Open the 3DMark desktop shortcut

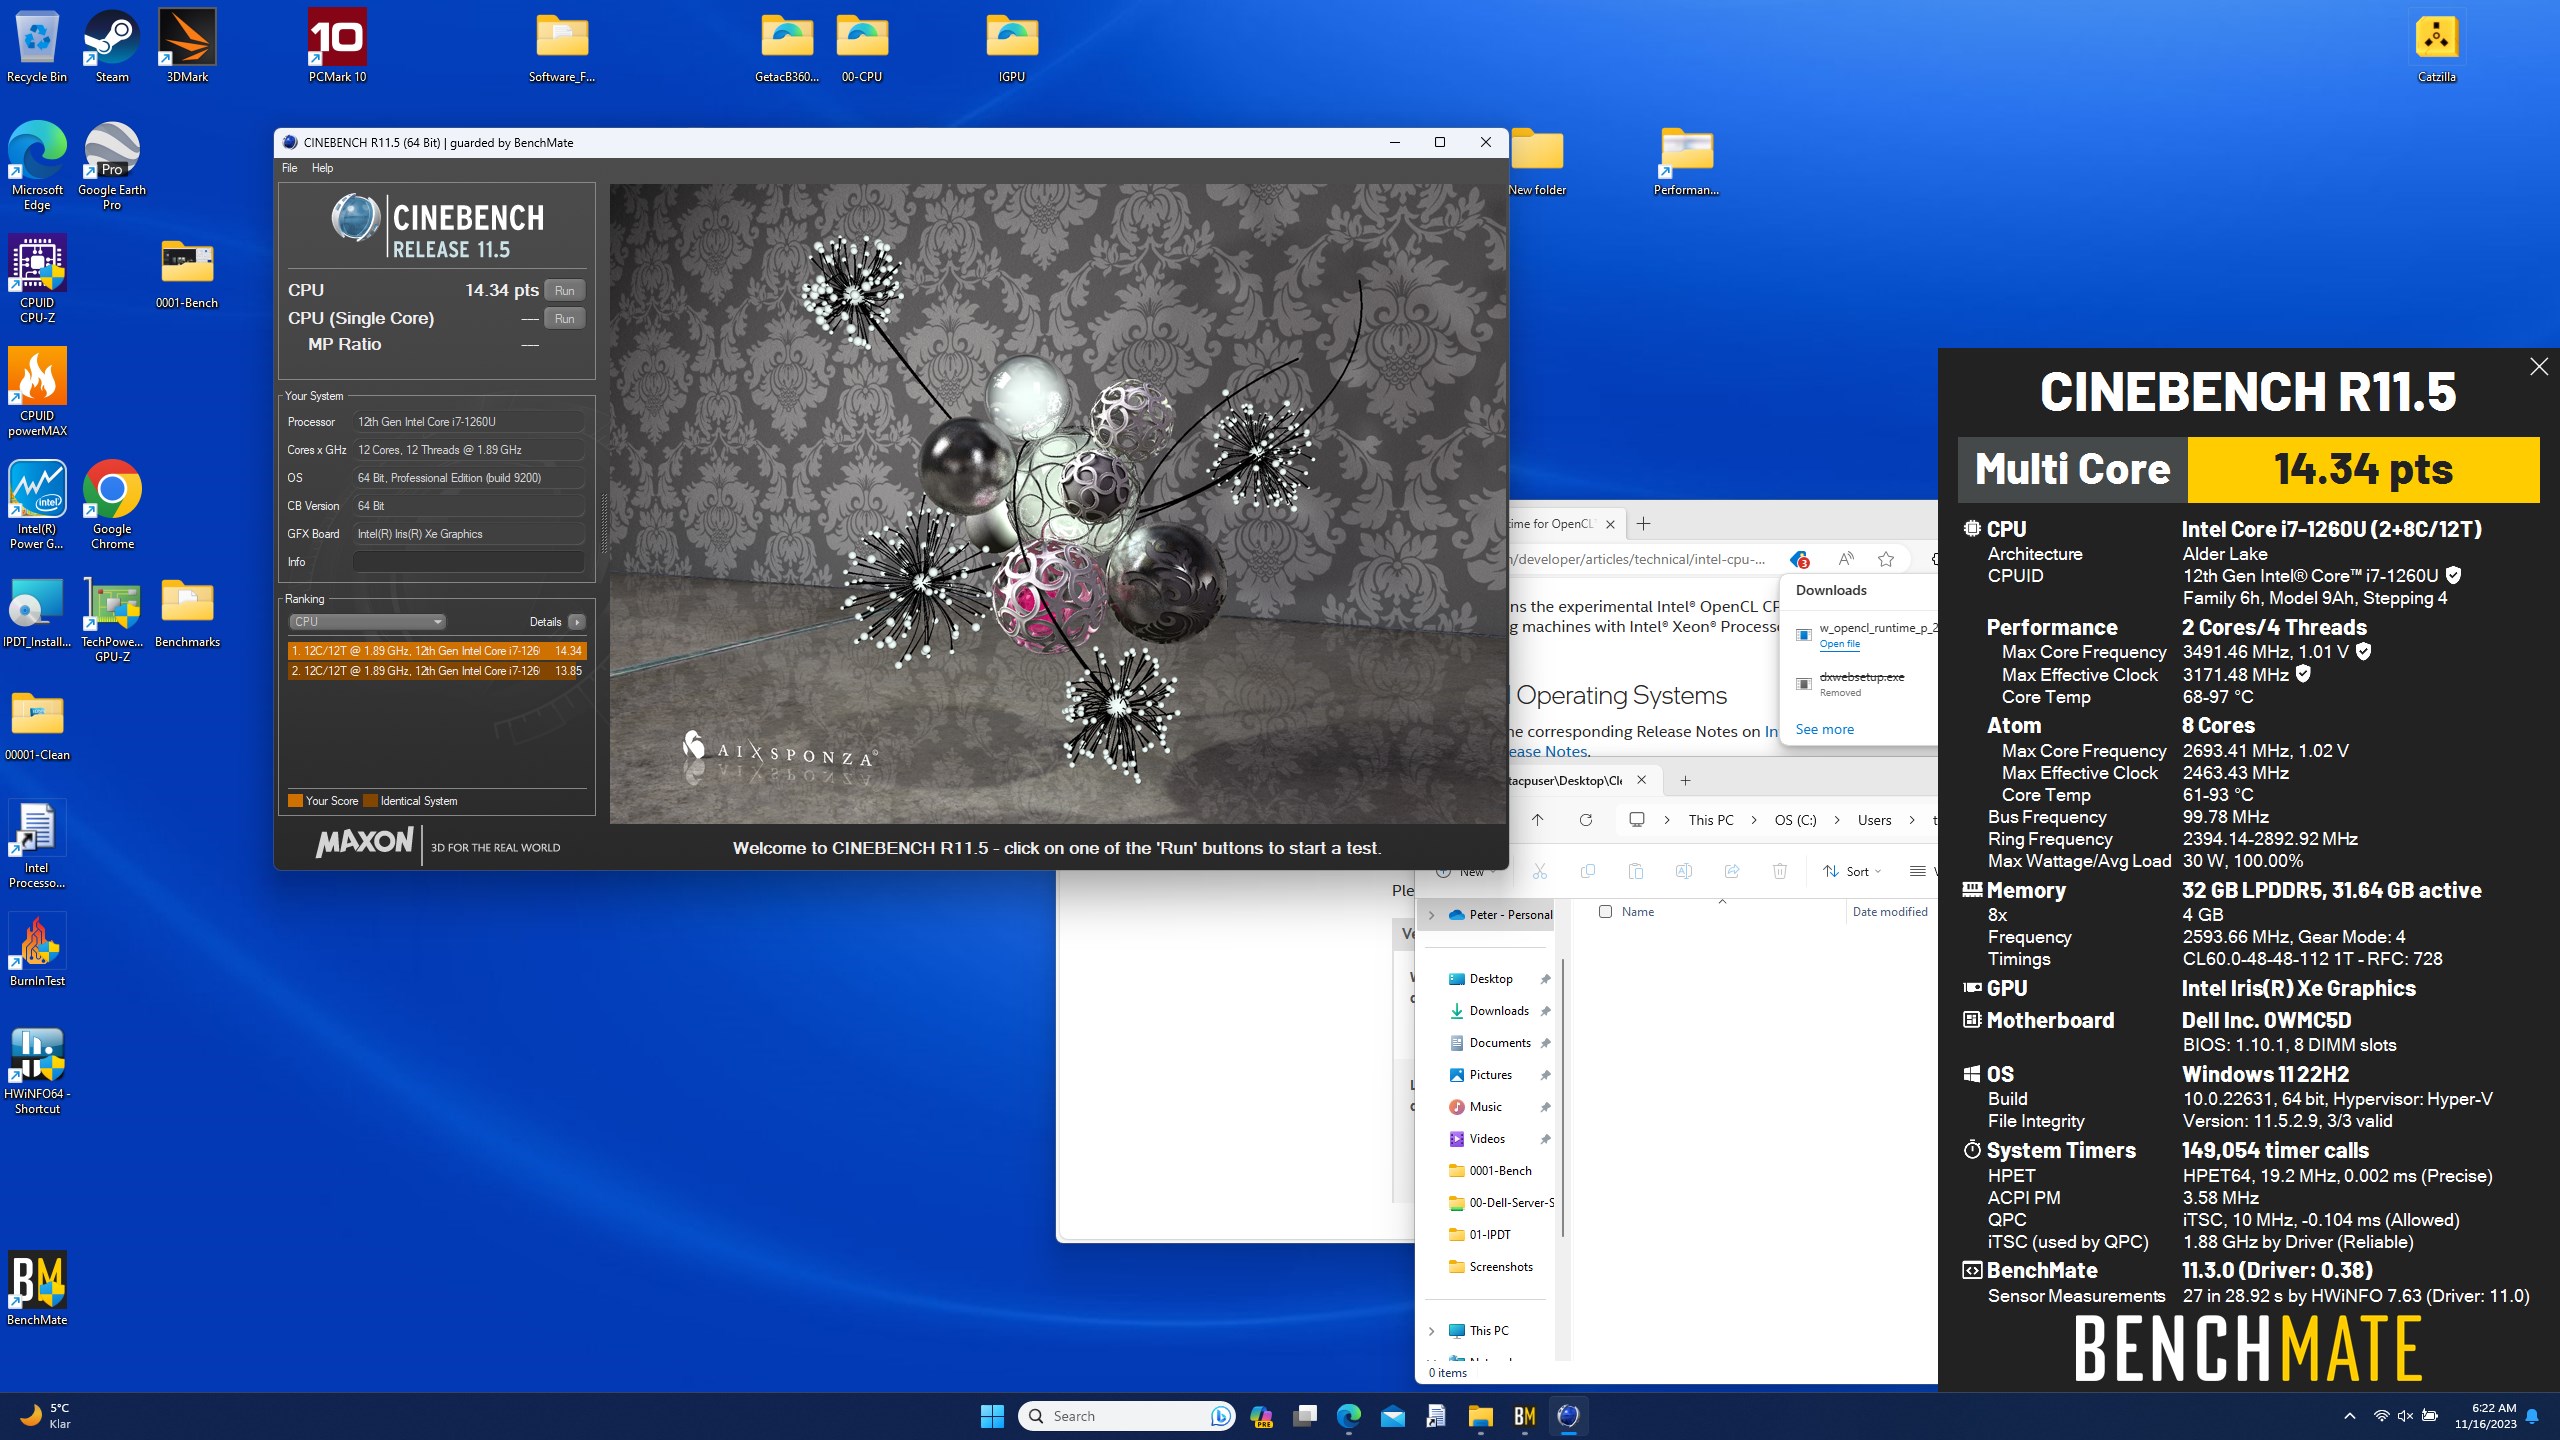187,47
